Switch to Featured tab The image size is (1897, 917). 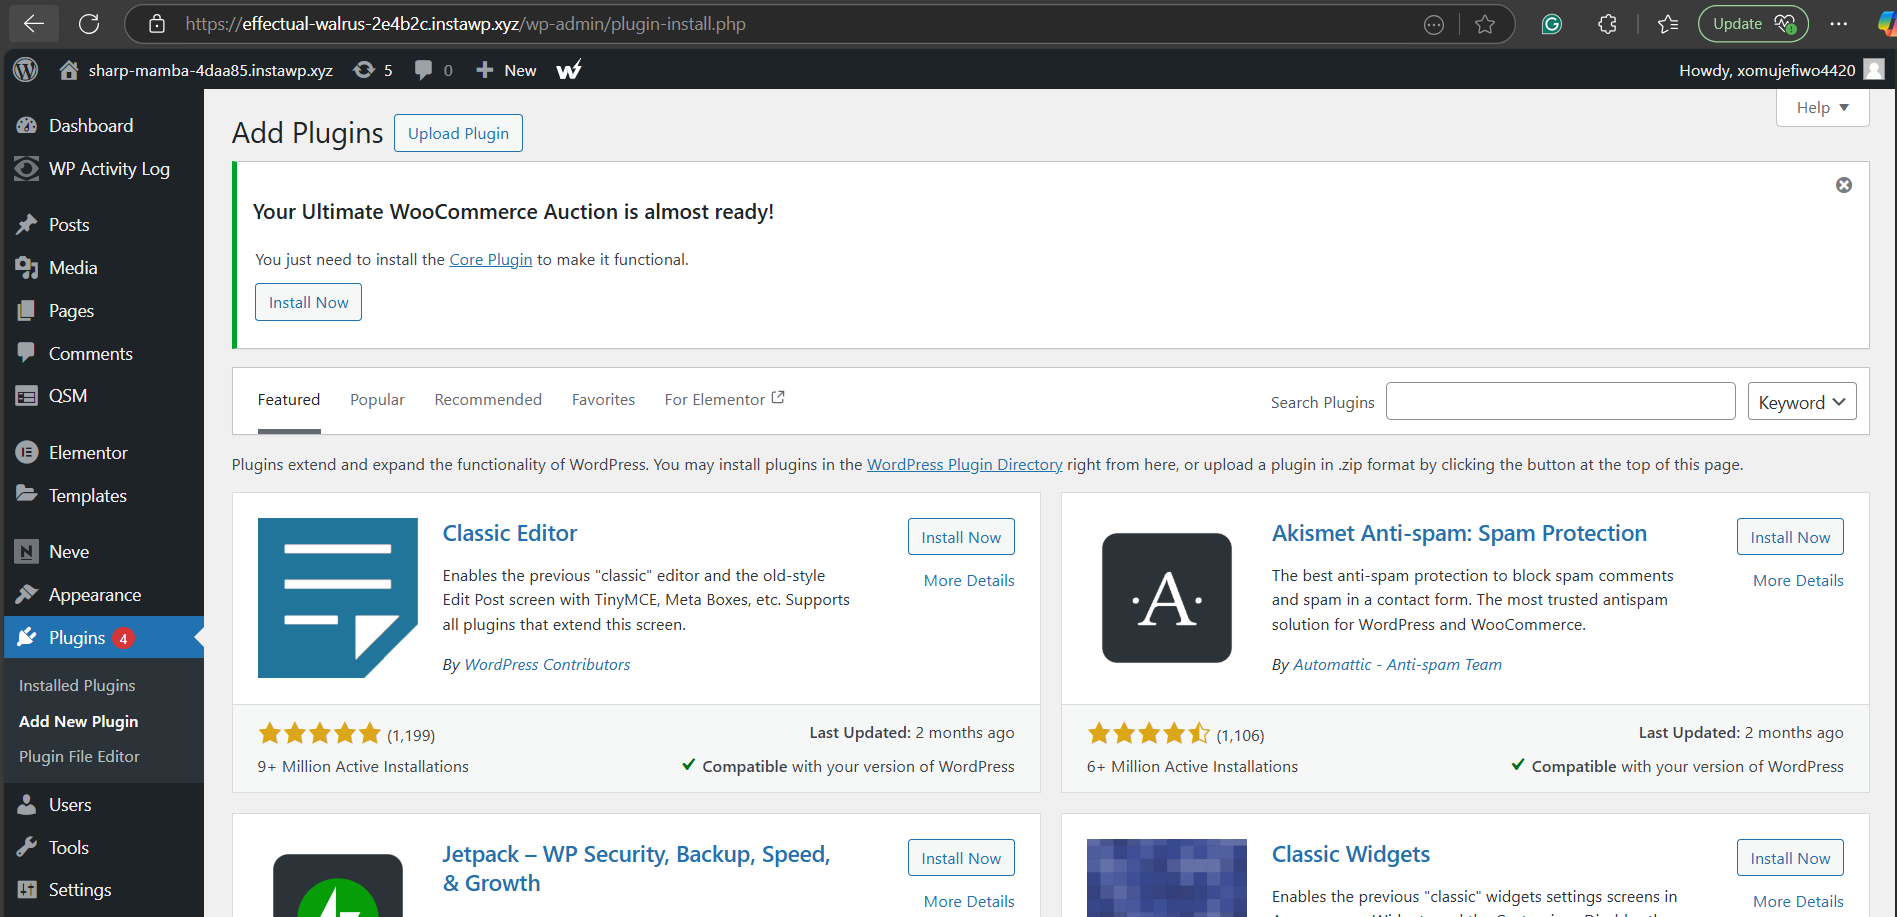(x=289, y=400)
